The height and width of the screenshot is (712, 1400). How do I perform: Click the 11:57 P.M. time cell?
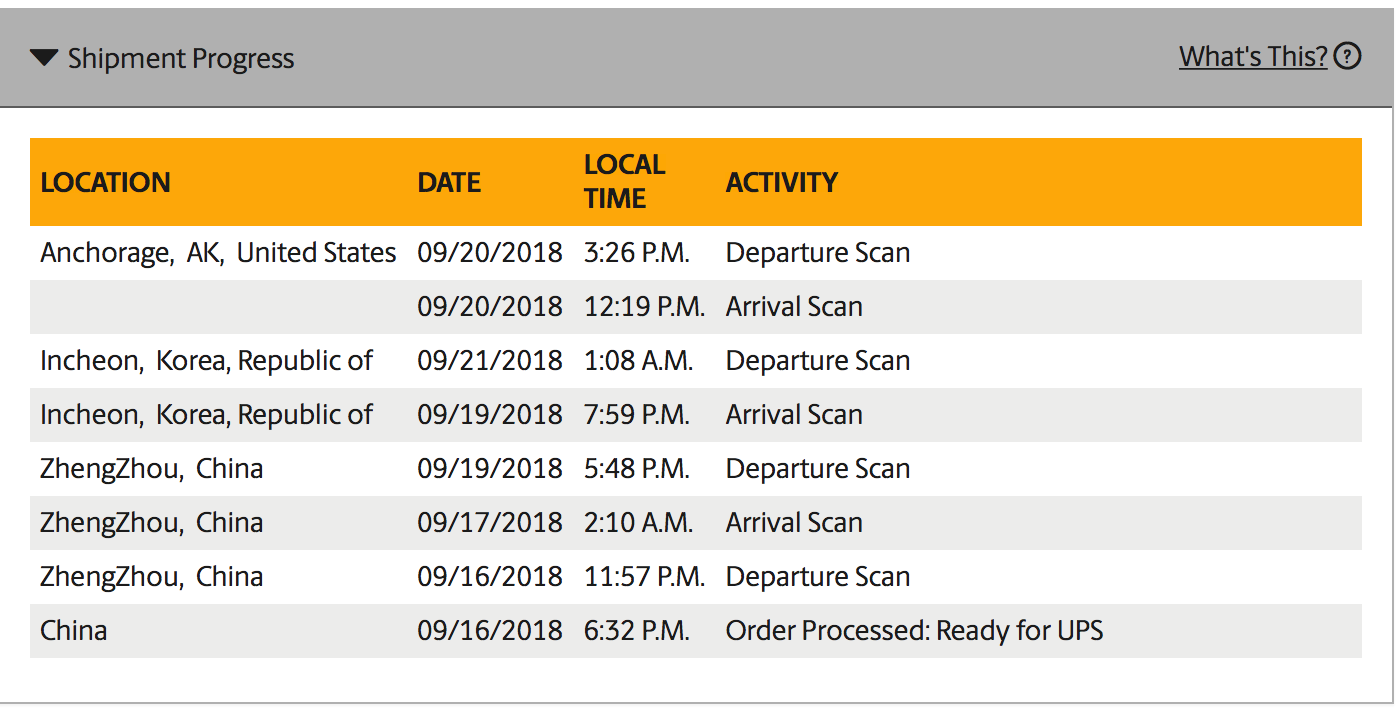coord(644,577)
